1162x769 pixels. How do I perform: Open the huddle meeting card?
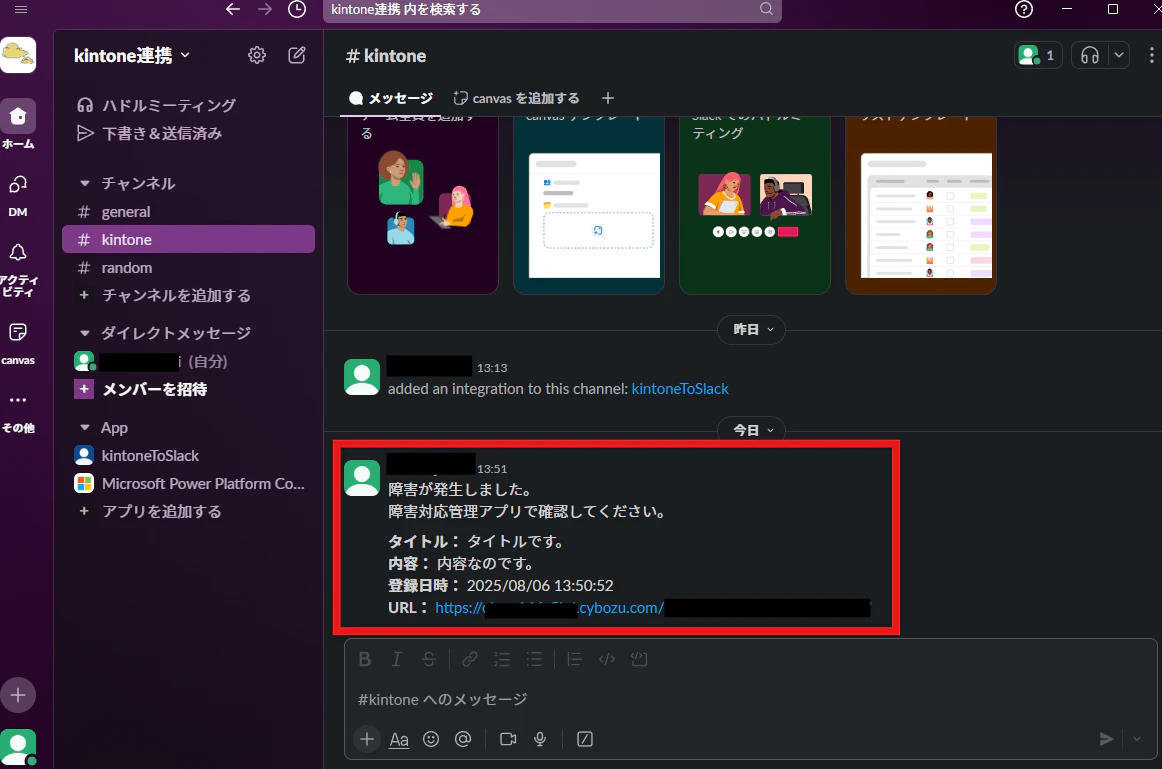pos(754,205)
